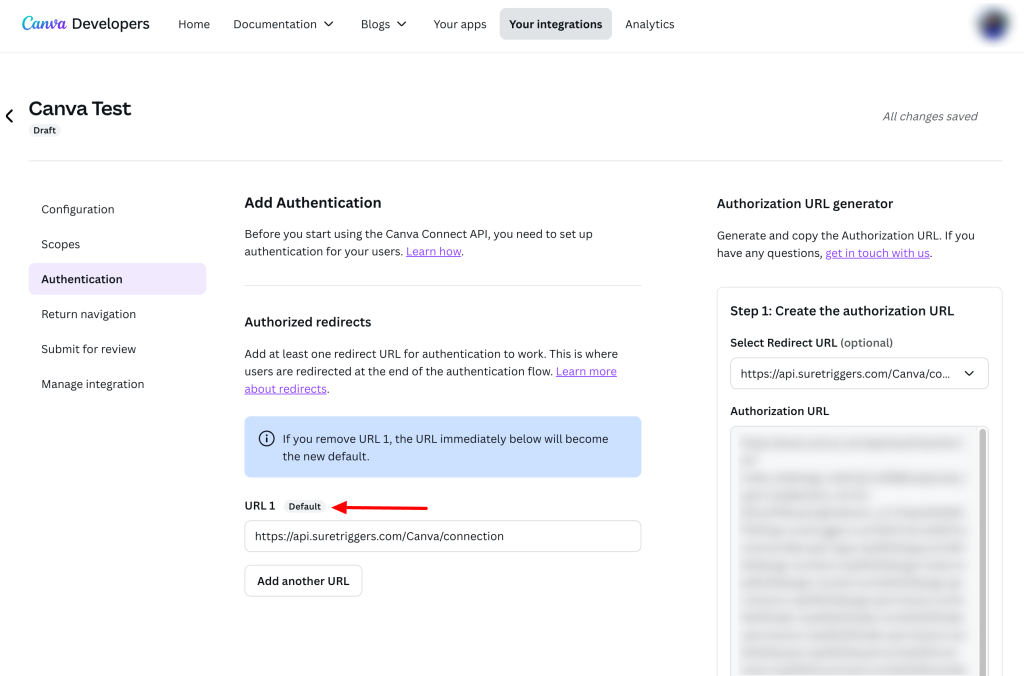Expand the Documentation dropdown menu
The height and width of the screenshot is (676, 1024).
[x=283, y=24]
